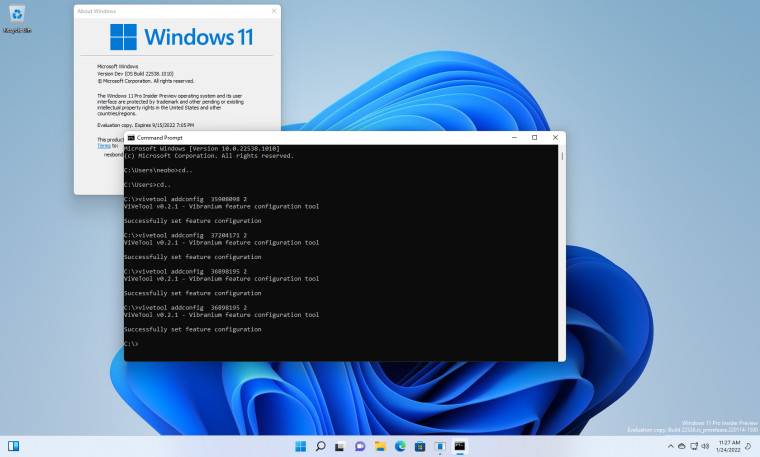The height and width of the screenshot is (457, 760).
Task: Open Microsoft Store from the taskbar
Action: [420, 446]
